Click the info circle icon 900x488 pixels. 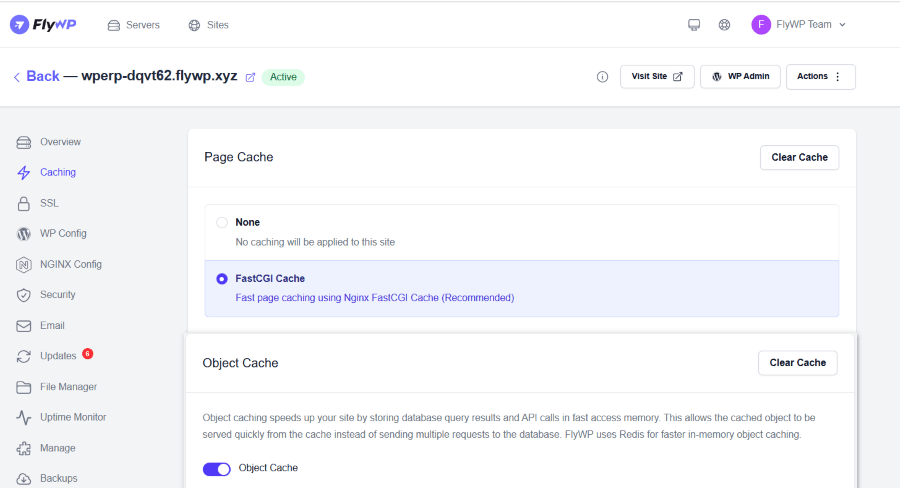(602, 77)
